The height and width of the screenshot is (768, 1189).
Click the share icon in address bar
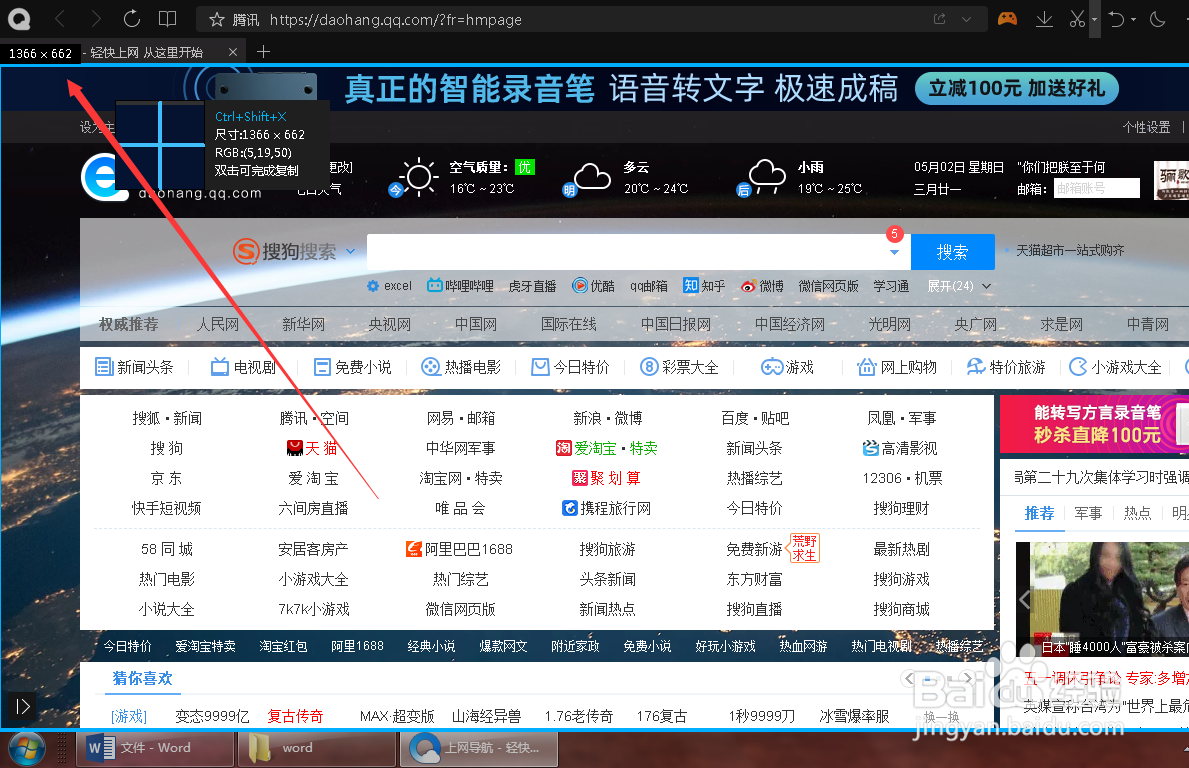[940, 19]
